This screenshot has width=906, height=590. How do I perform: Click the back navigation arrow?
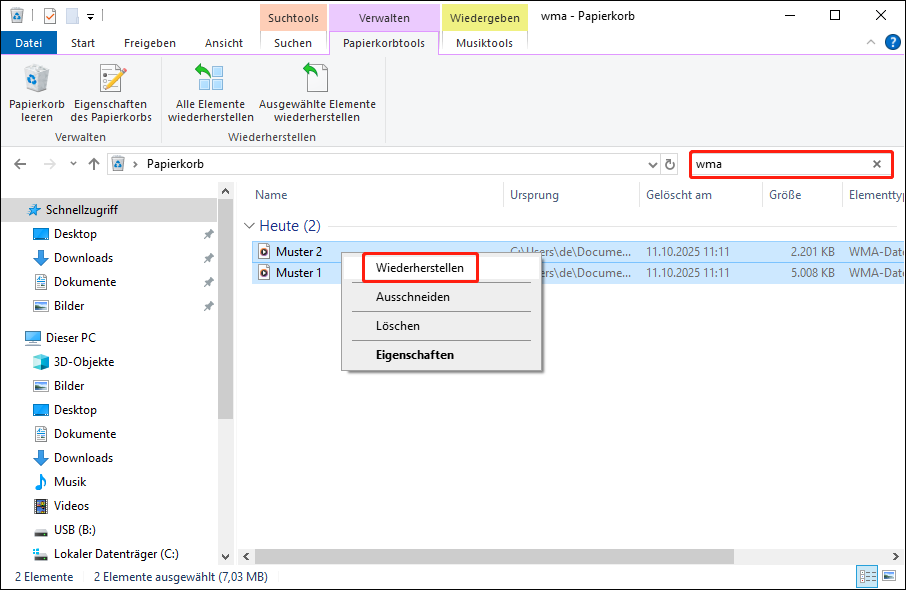pos(20,164)
